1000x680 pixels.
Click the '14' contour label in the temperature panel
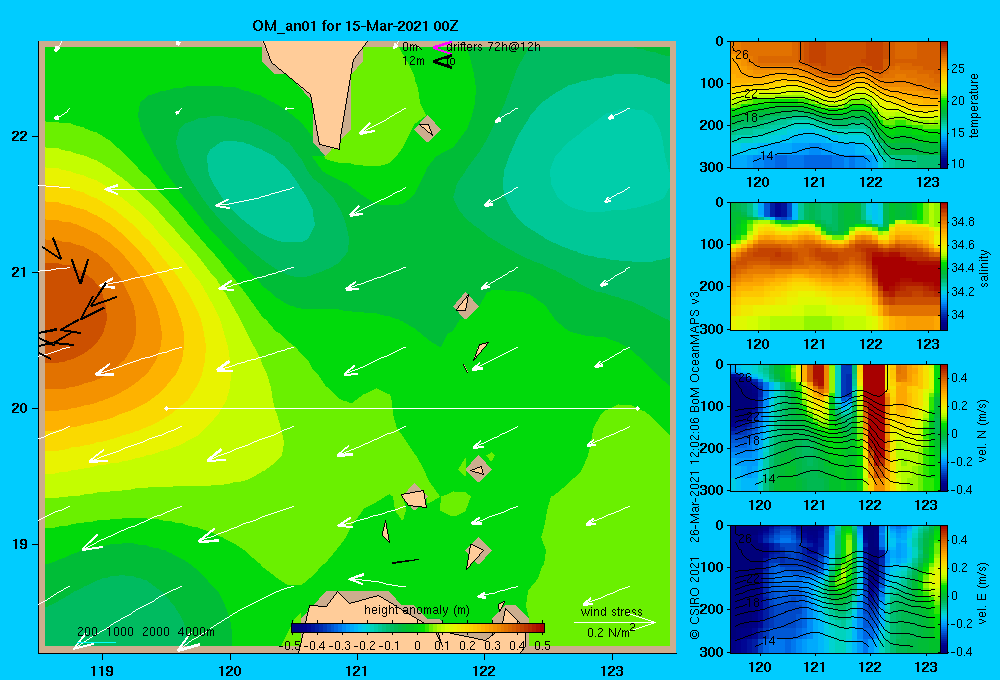click(x=767, y=156)
